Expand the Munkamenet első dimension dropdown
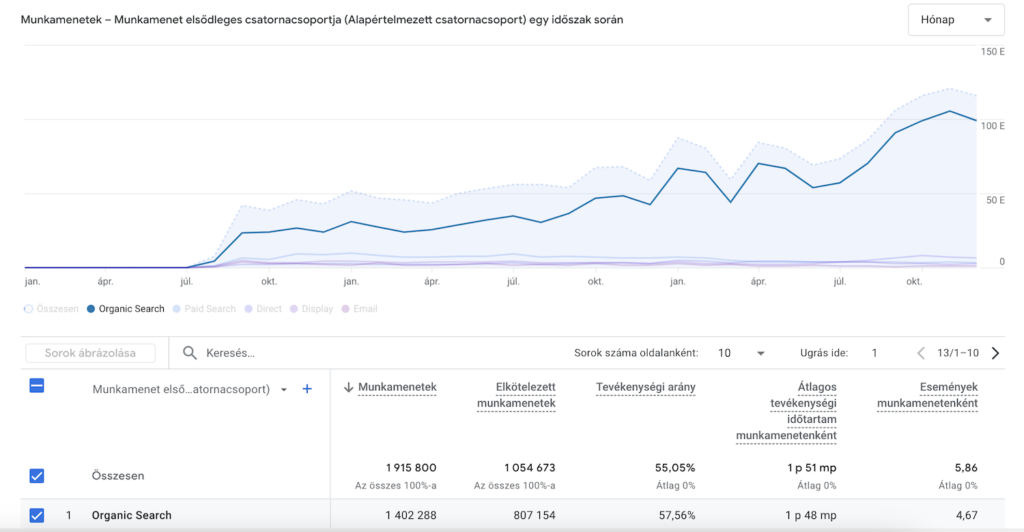The width and height of the screenshot is (1024, 532). click(x=283, y=390)
